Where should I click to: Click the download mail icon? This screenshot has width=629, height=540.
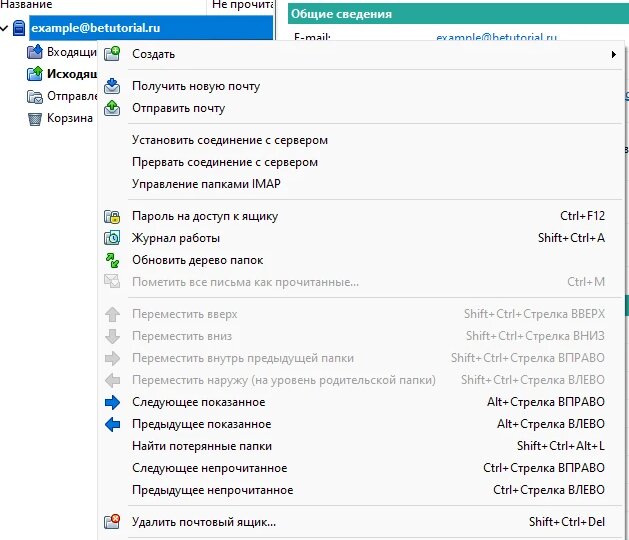click(112, 86)
